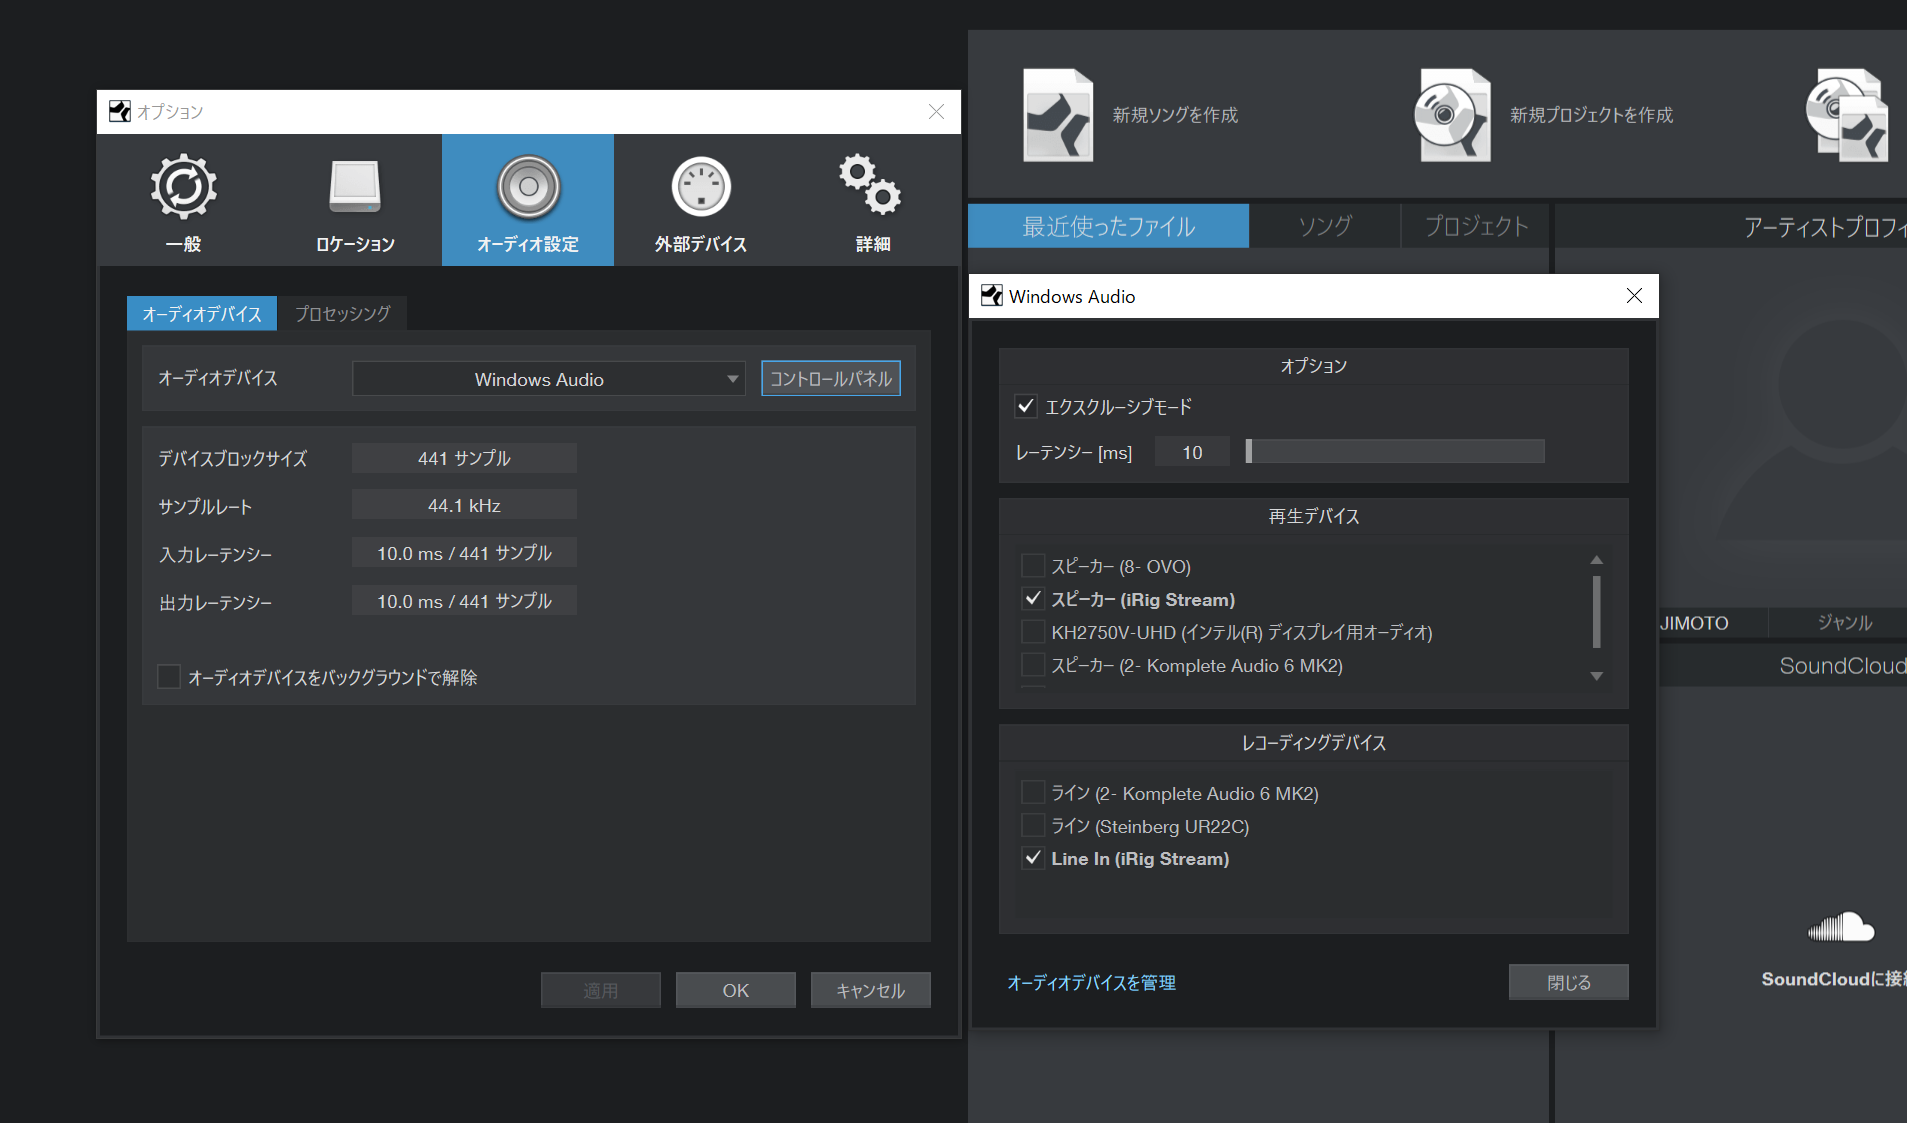Select the オーディオ設定 speaker icon
This screenshot has height=1123, width=1907.
(528, 187)
